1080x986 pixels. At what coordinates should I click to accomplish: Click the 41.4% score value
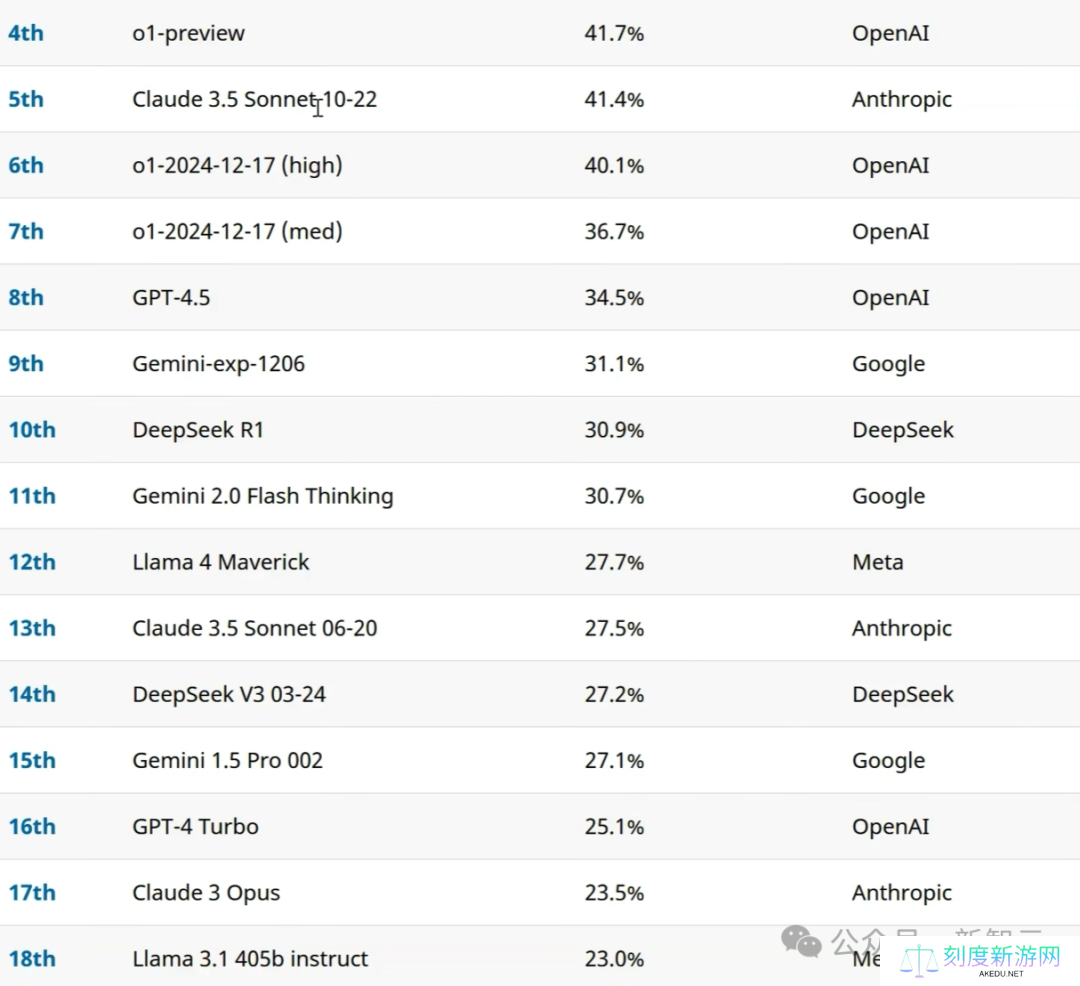tap(614, 99)
